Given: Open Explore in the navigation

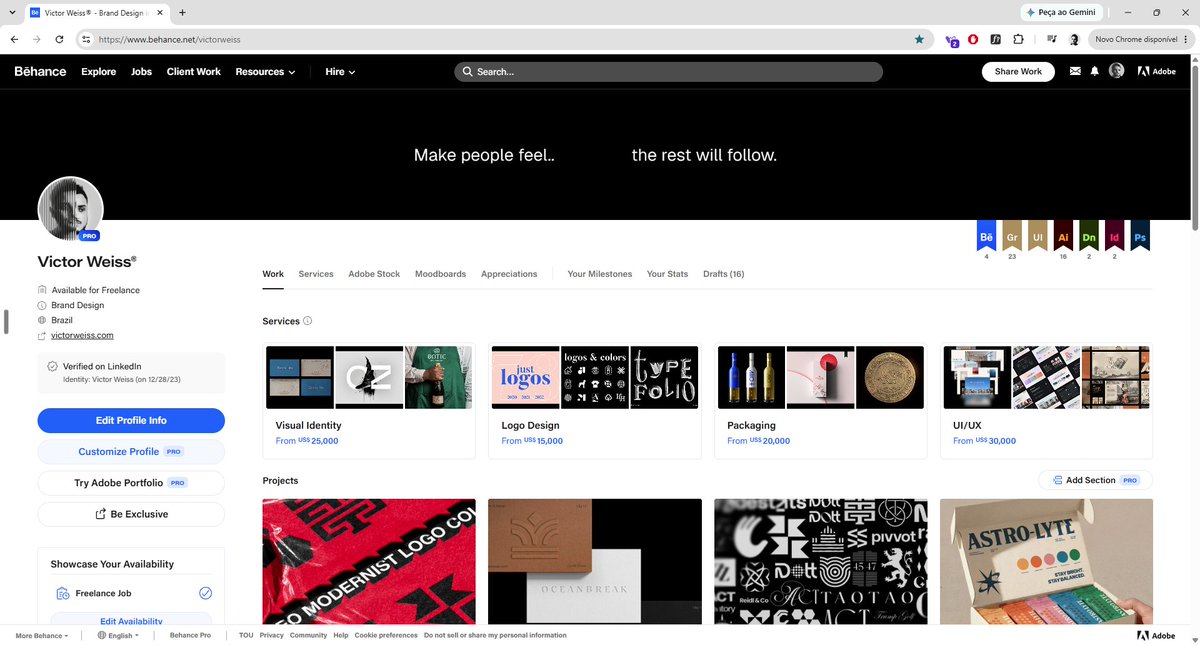Looking at the screenshot, I should (99, 72).
